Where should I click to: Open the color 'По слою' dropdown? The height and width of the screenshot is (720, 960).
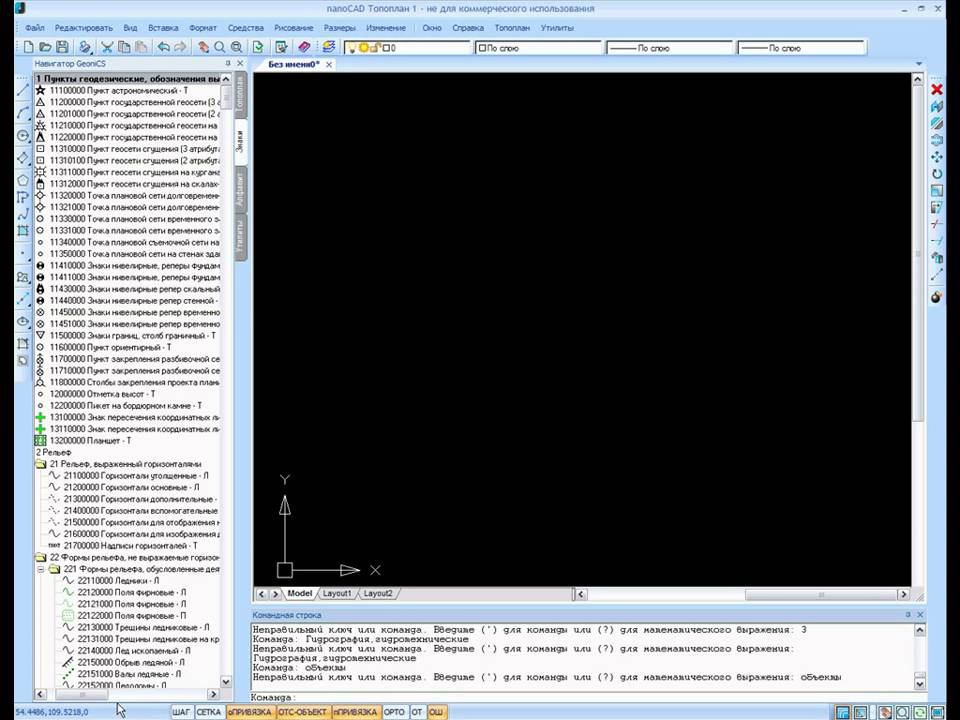pyautogui.click(x=539, y=48)
